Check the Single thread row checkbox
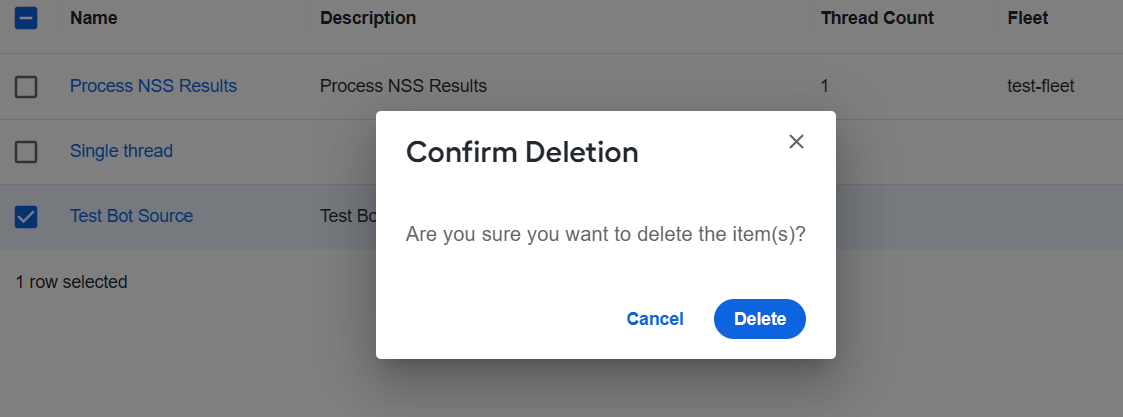Screen dimensions: 1123x417 [26, 152]
